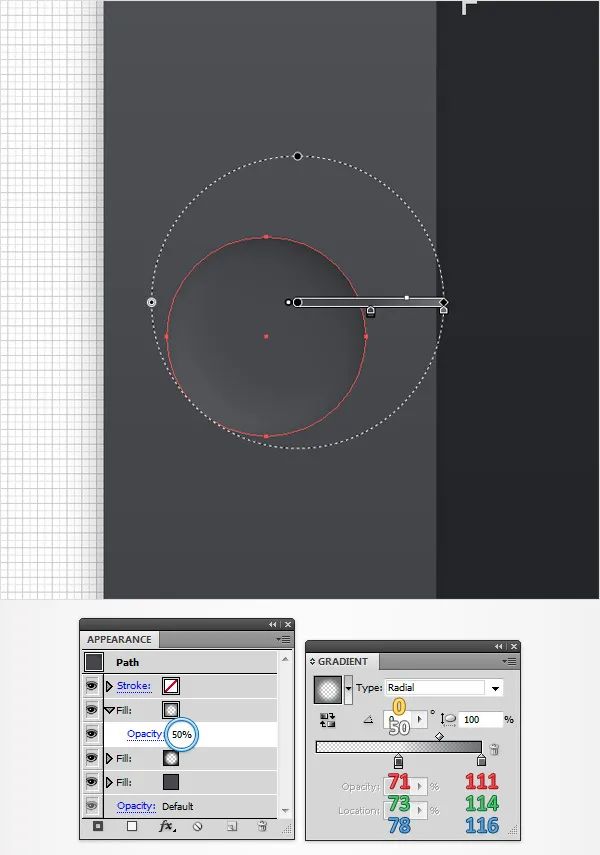Click the Appearance panel scroll down arrow
The width and height of the screenshot is (600, 855).
tap(285, 811)
